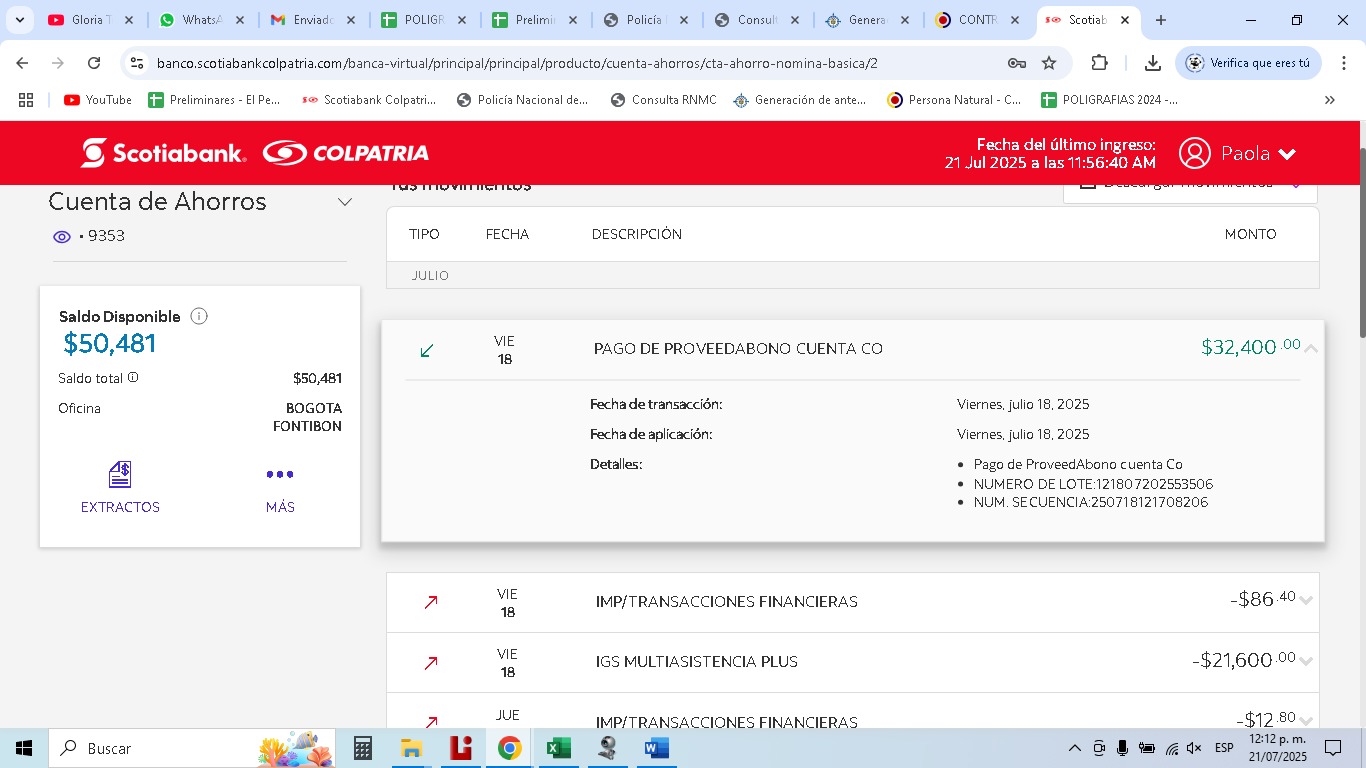Open Chrome downloads icon
Image resolution: width=1366 pixels, height=768 pixels.
[1152, 63]
